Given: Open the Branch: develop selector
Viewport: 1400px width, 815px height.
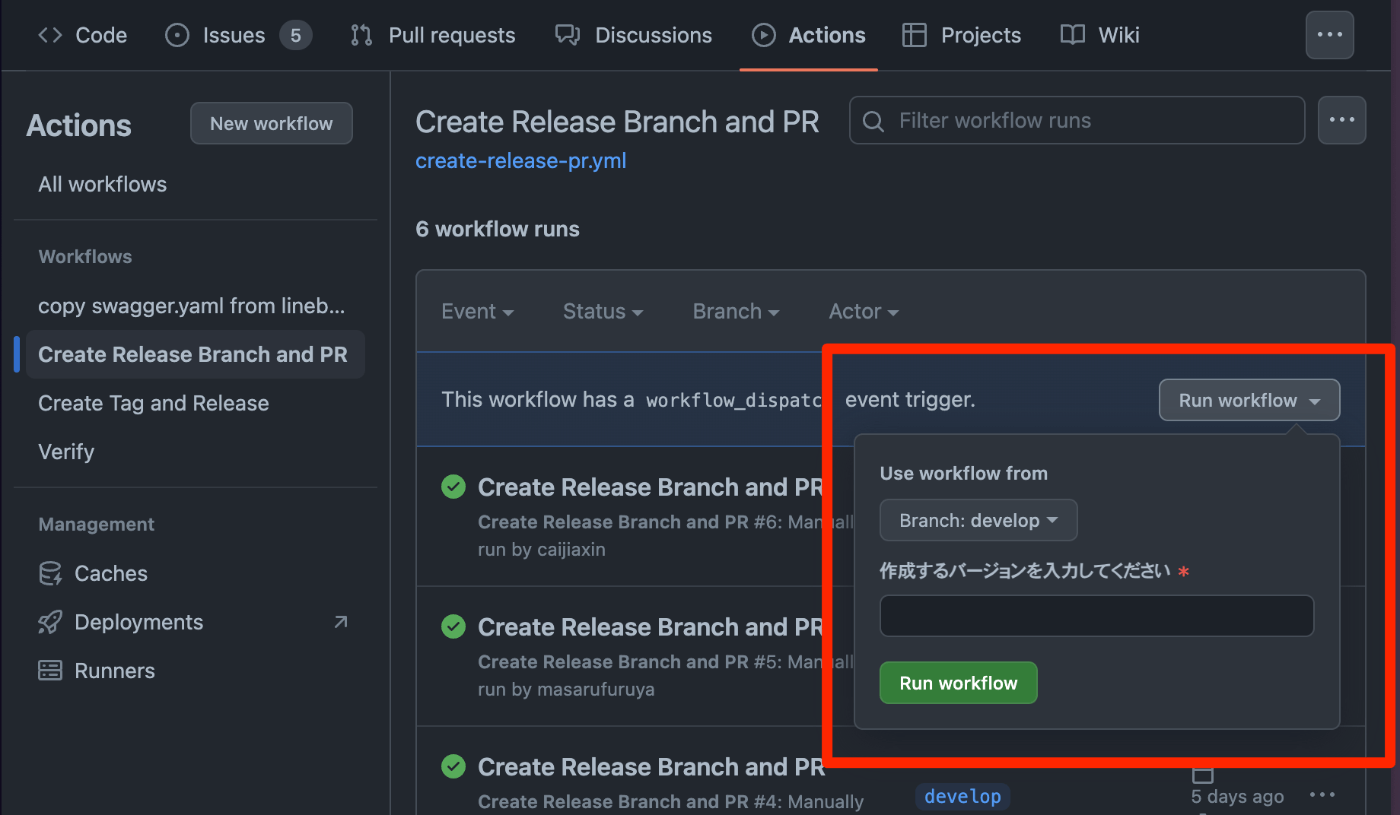Looking at the screenshot, I should (978, 520).
